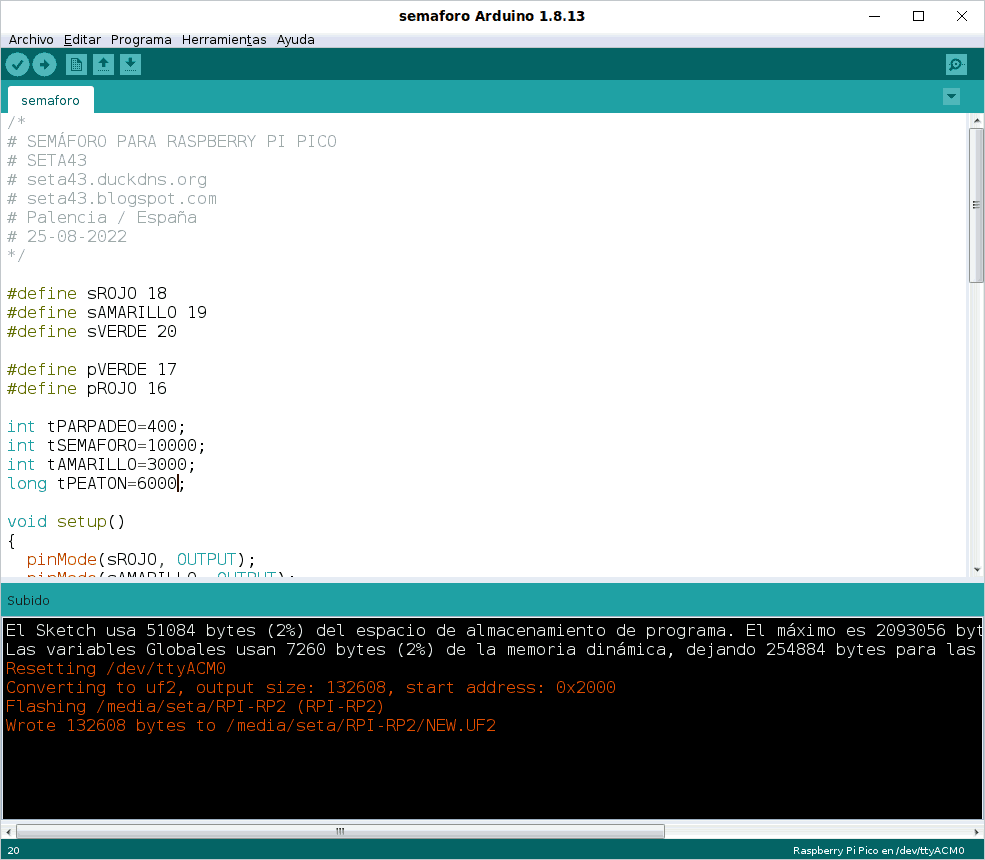Click the 'SEMÁFORO PARA RASPBERRY PI PICO' comment
This screenshot has height=860, width=985.
coord(182,141)
